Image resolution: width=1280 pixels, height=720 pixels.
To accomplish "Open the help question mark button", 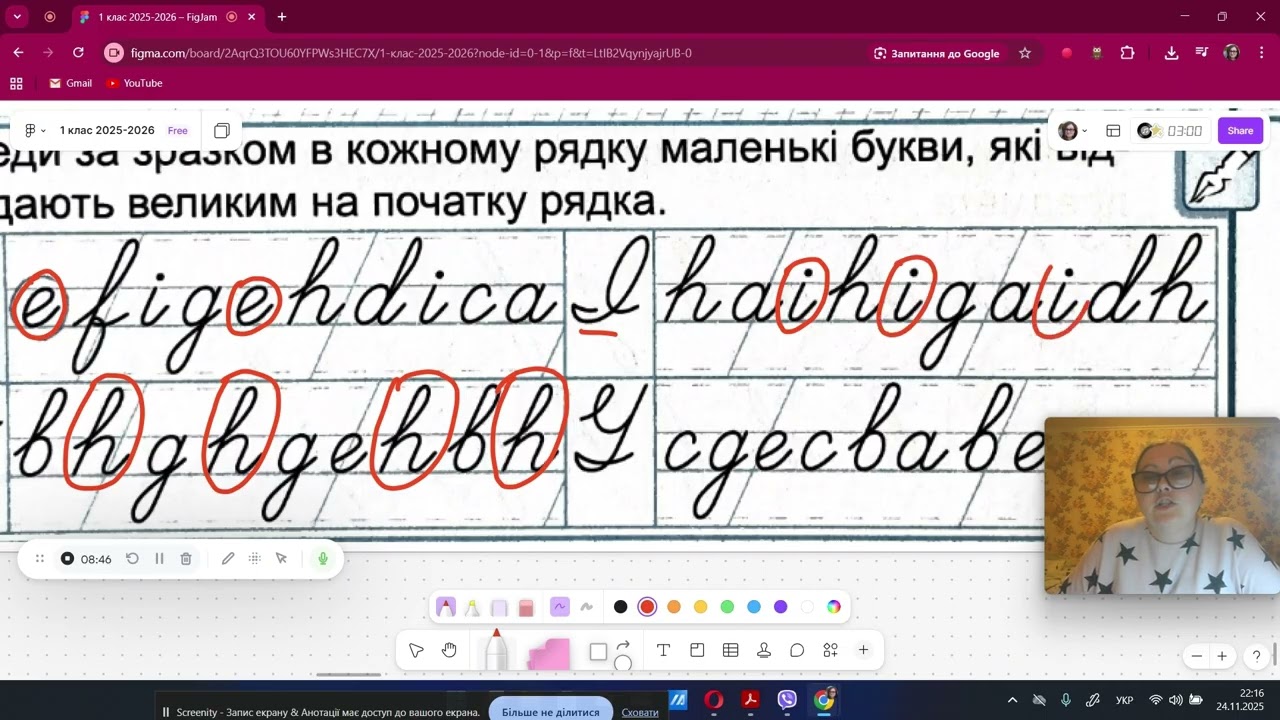I will pos(1257,657).
